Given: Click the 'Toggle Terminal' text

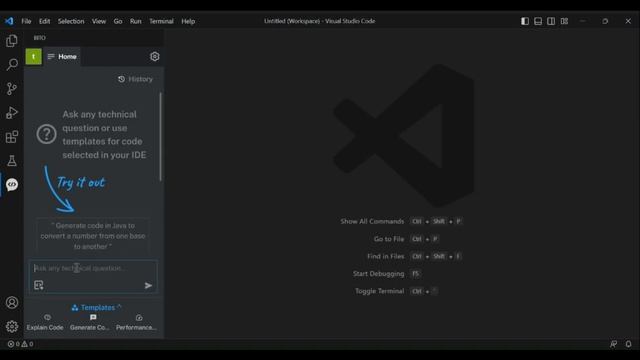Looking at the screenshot, I should pos(380,291).
